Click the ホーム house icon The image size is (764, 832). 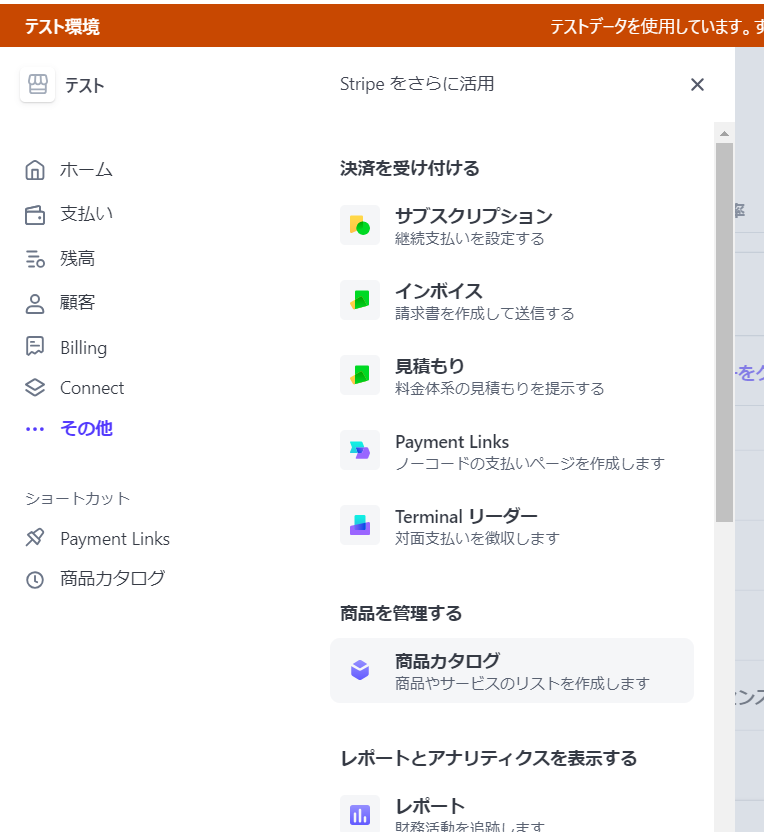tap(35, 170)
